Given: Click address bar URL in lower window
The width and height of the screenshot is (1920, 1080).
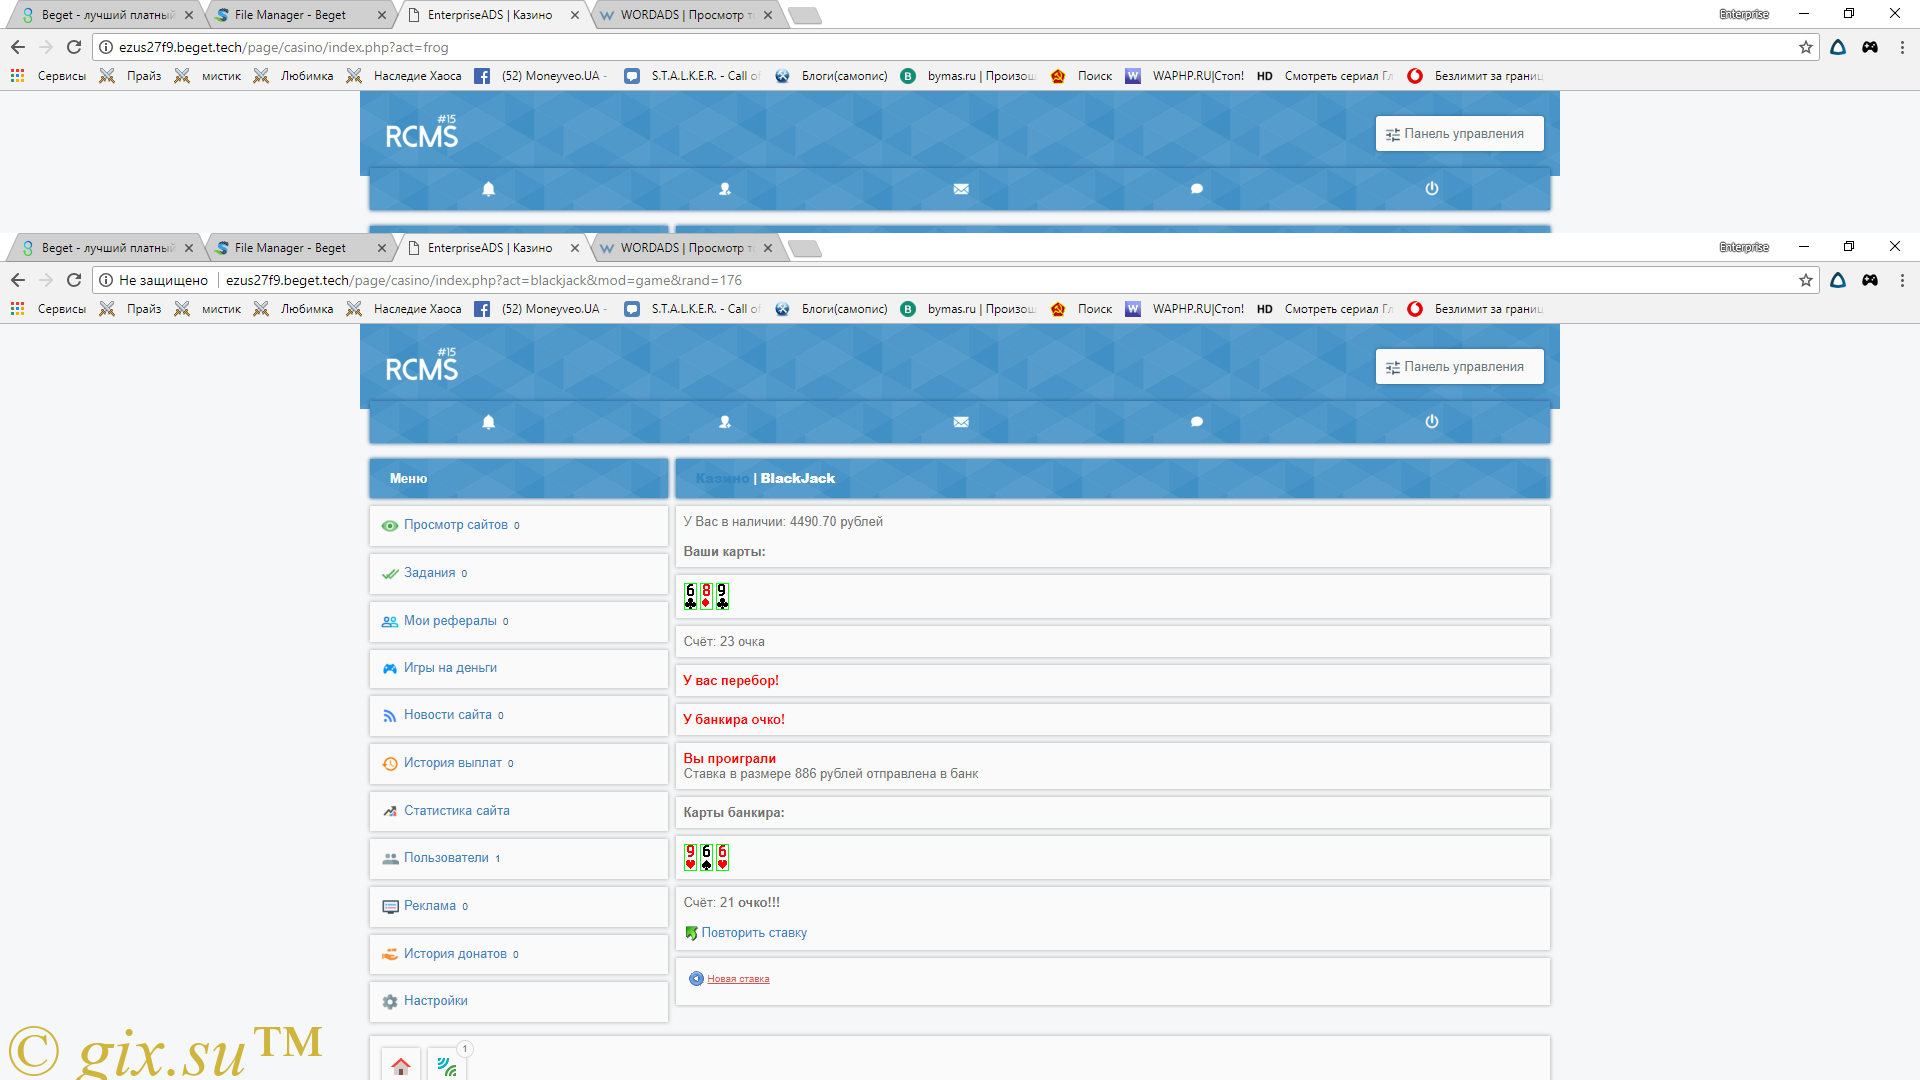Looking at the screenshot, I should (484, 280).
